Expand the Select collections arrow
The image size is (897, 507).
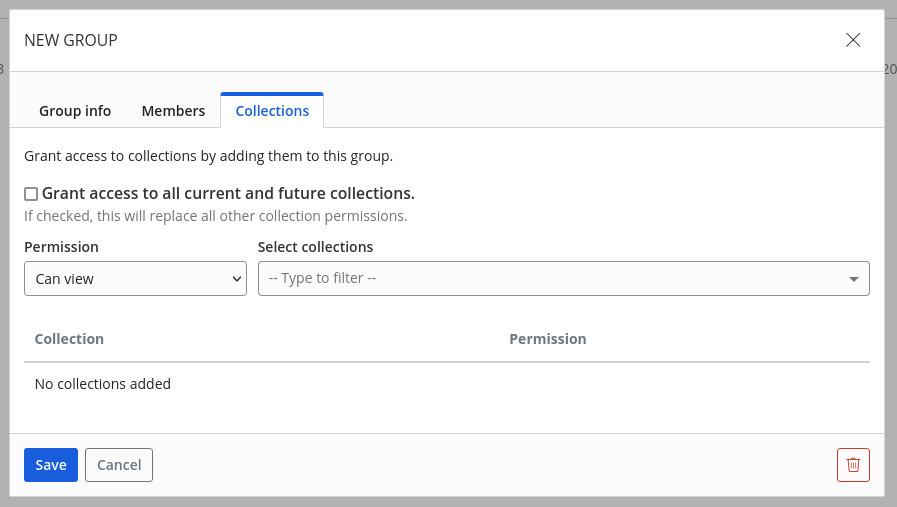(x=853, y=279)
